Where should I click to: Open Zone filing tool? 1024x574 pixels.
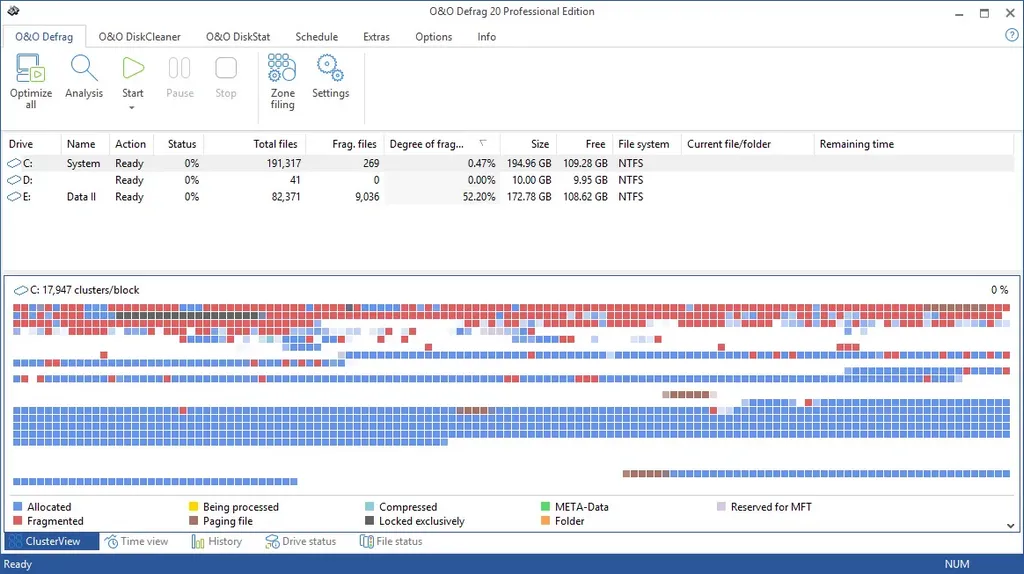point(282,68)
